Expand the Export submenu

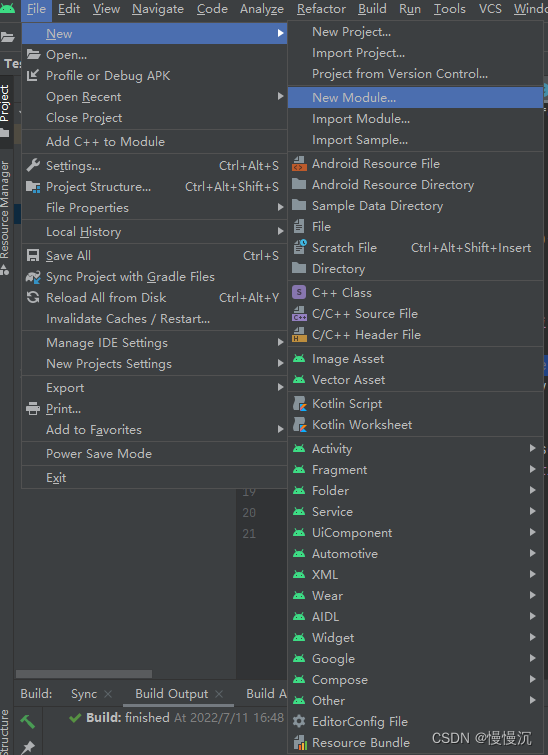click(280, 387)
